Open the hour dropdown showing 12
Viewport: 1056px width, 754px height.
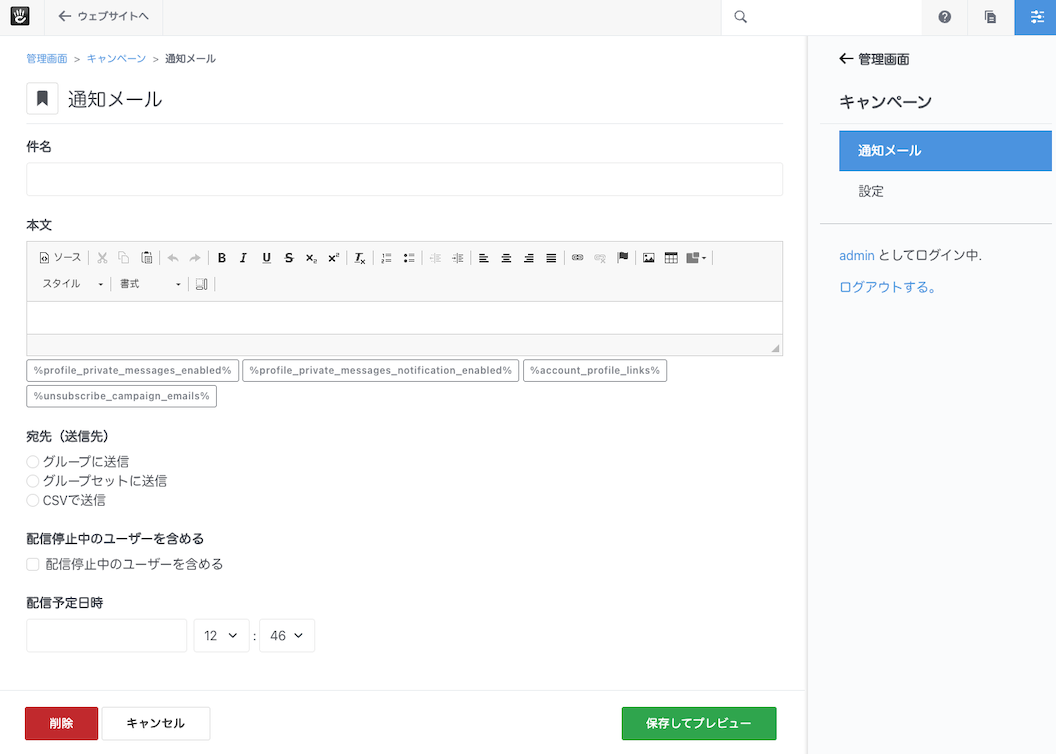tap(221, 636)
